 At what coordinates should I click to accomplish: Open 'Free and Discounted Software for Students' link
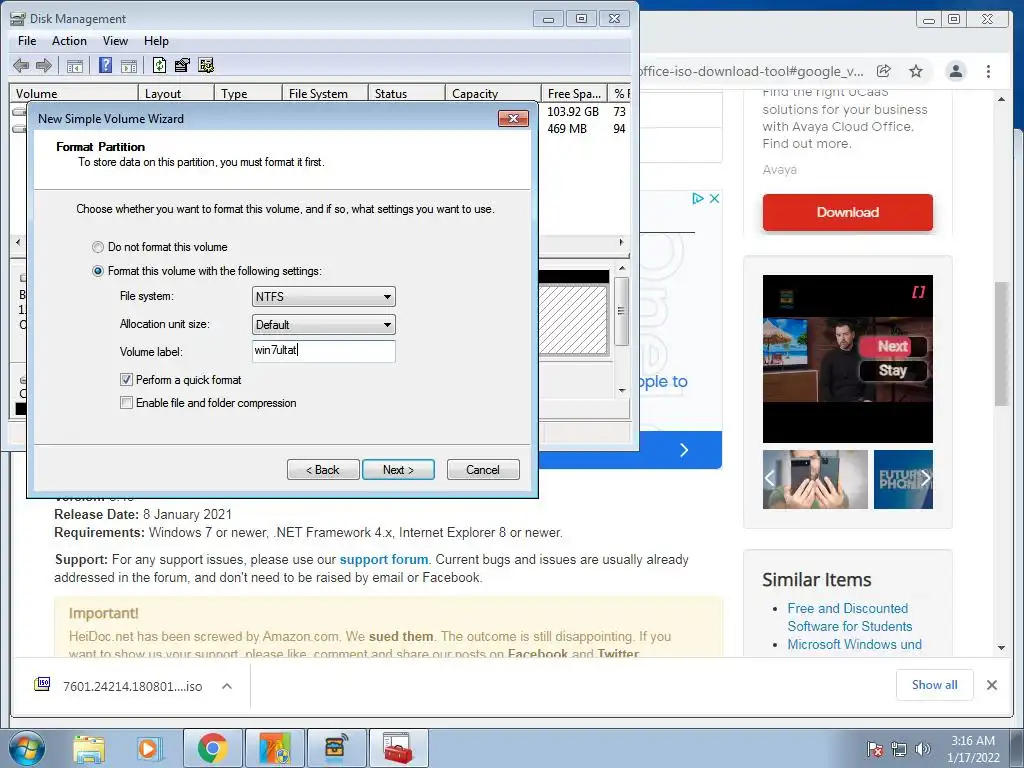click(x=850, y=617)
